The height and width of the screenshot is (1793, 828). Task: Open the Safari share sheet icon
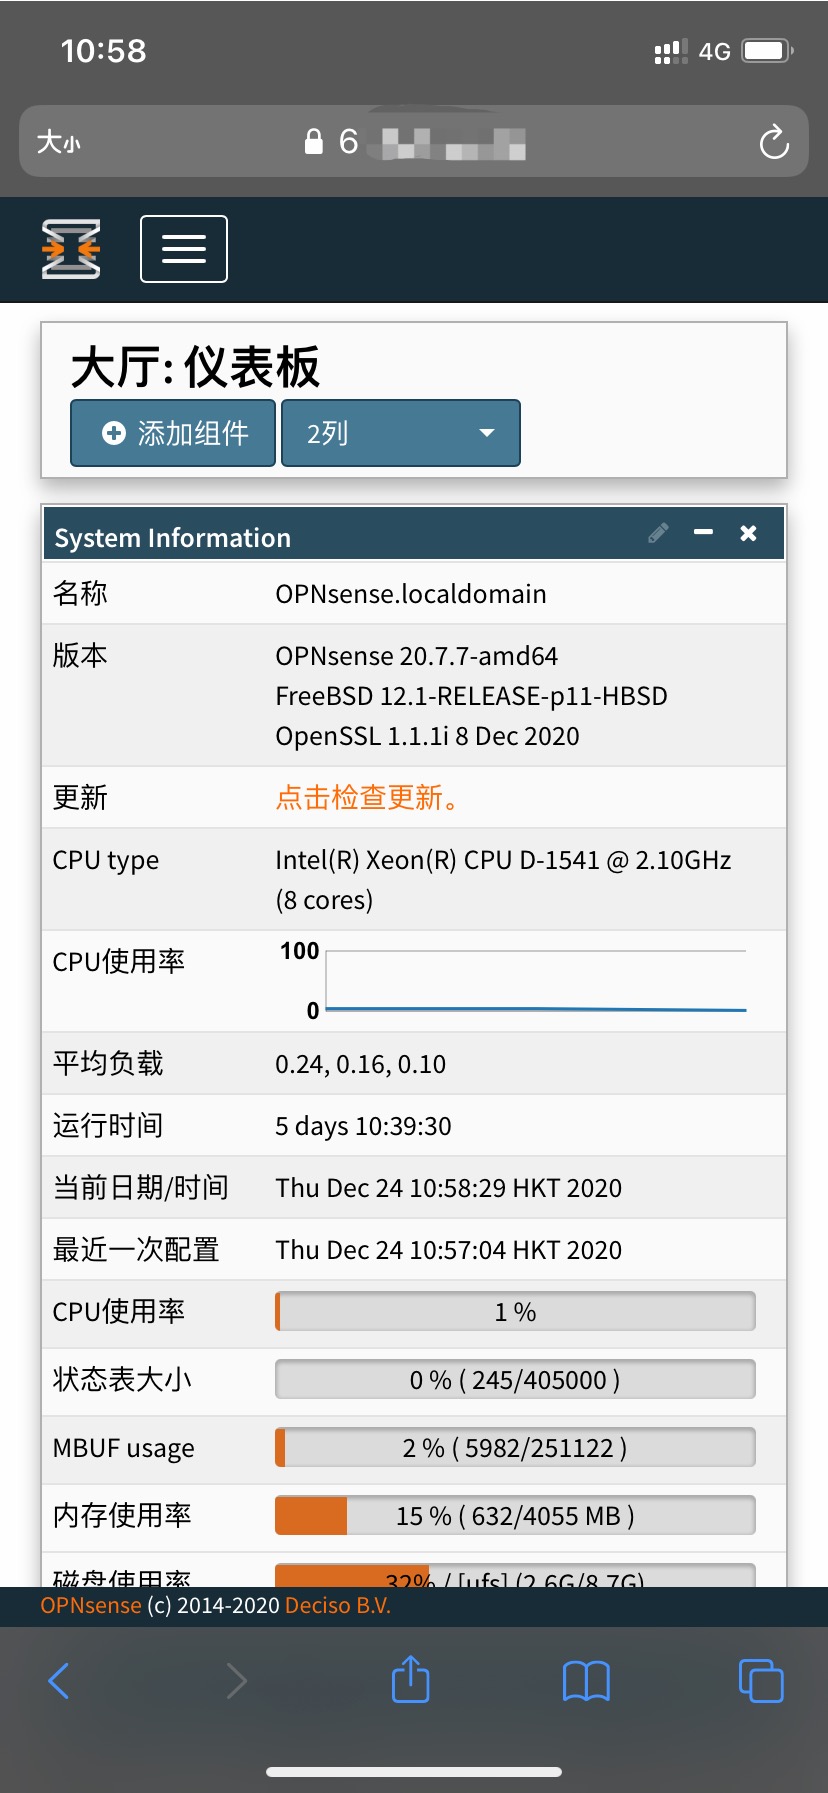(411, 1679)
